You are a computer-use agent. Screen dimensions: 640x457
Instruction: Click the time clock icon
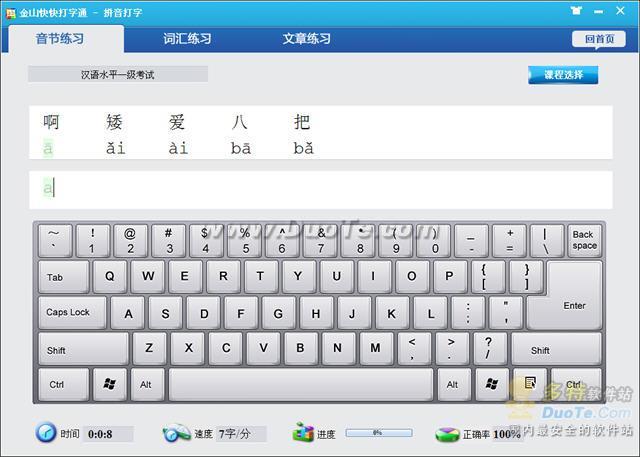[x=46, y=433]
